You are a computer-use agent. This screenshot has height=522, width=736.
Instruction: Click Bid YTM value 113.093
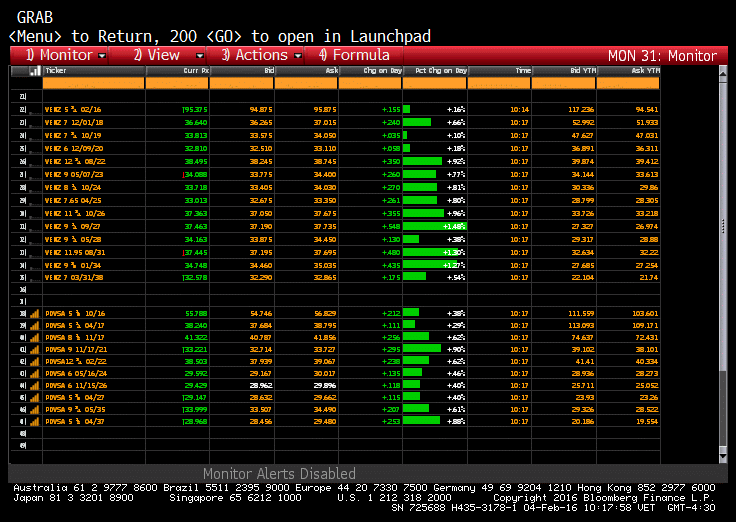point(581,325)
